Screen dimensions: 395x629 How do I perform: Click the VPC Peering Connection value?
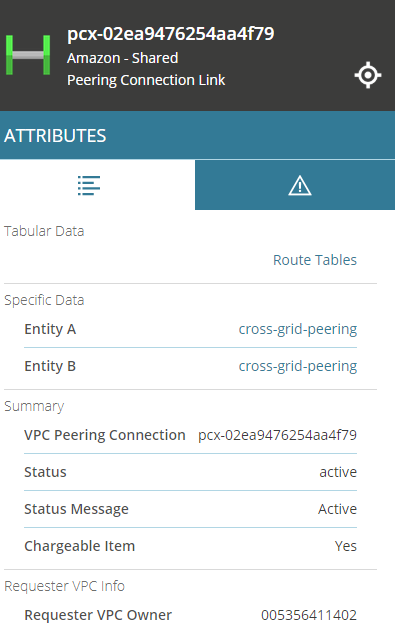coord(277,435)
